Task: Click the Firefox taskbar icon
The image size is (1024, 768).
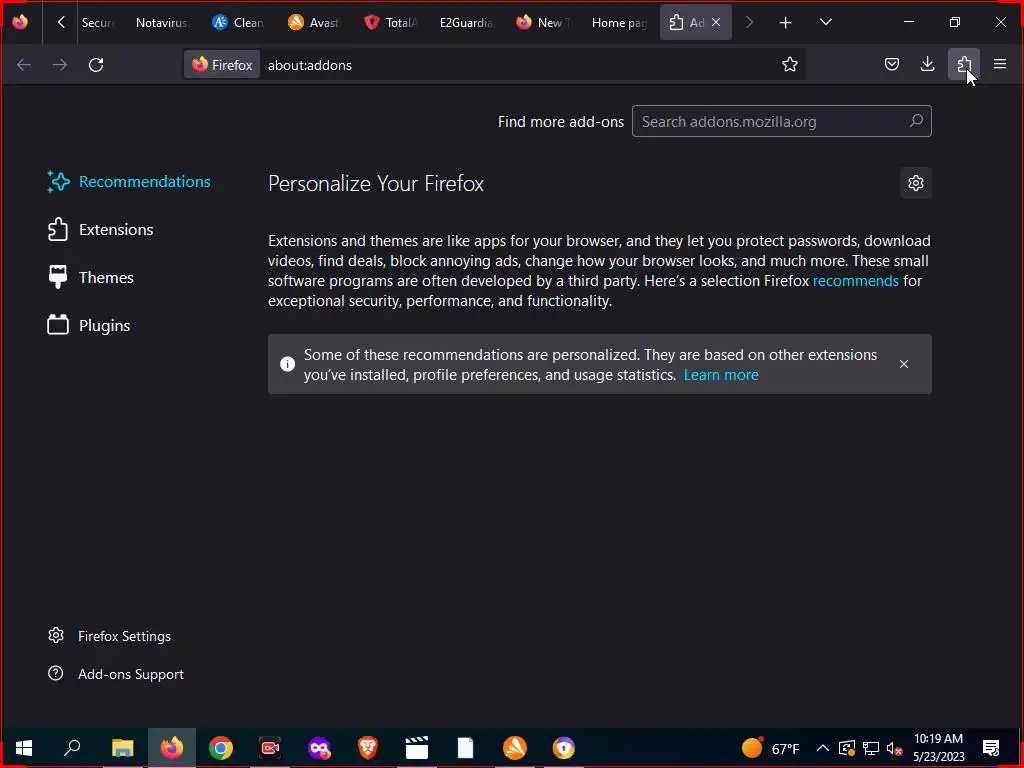Action: coord(172,748)
